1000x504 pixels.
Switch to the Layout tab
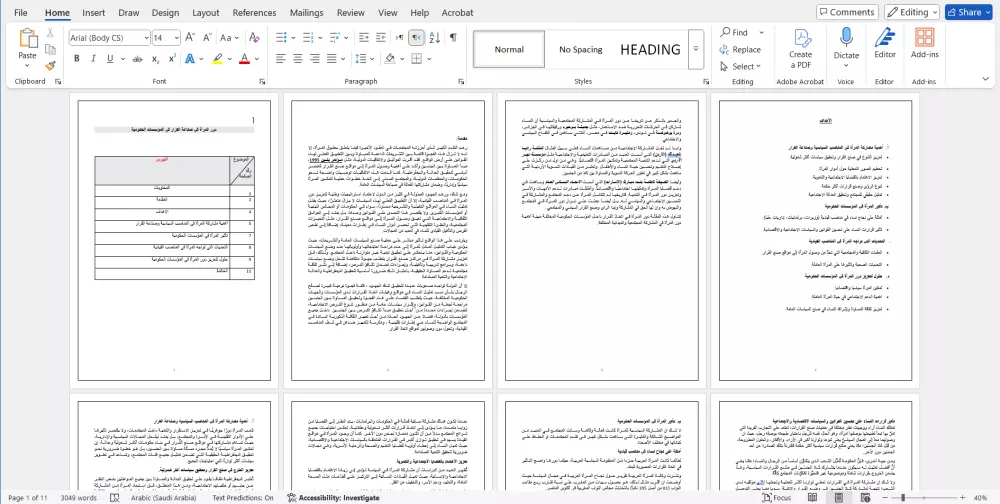click(206, 13)
